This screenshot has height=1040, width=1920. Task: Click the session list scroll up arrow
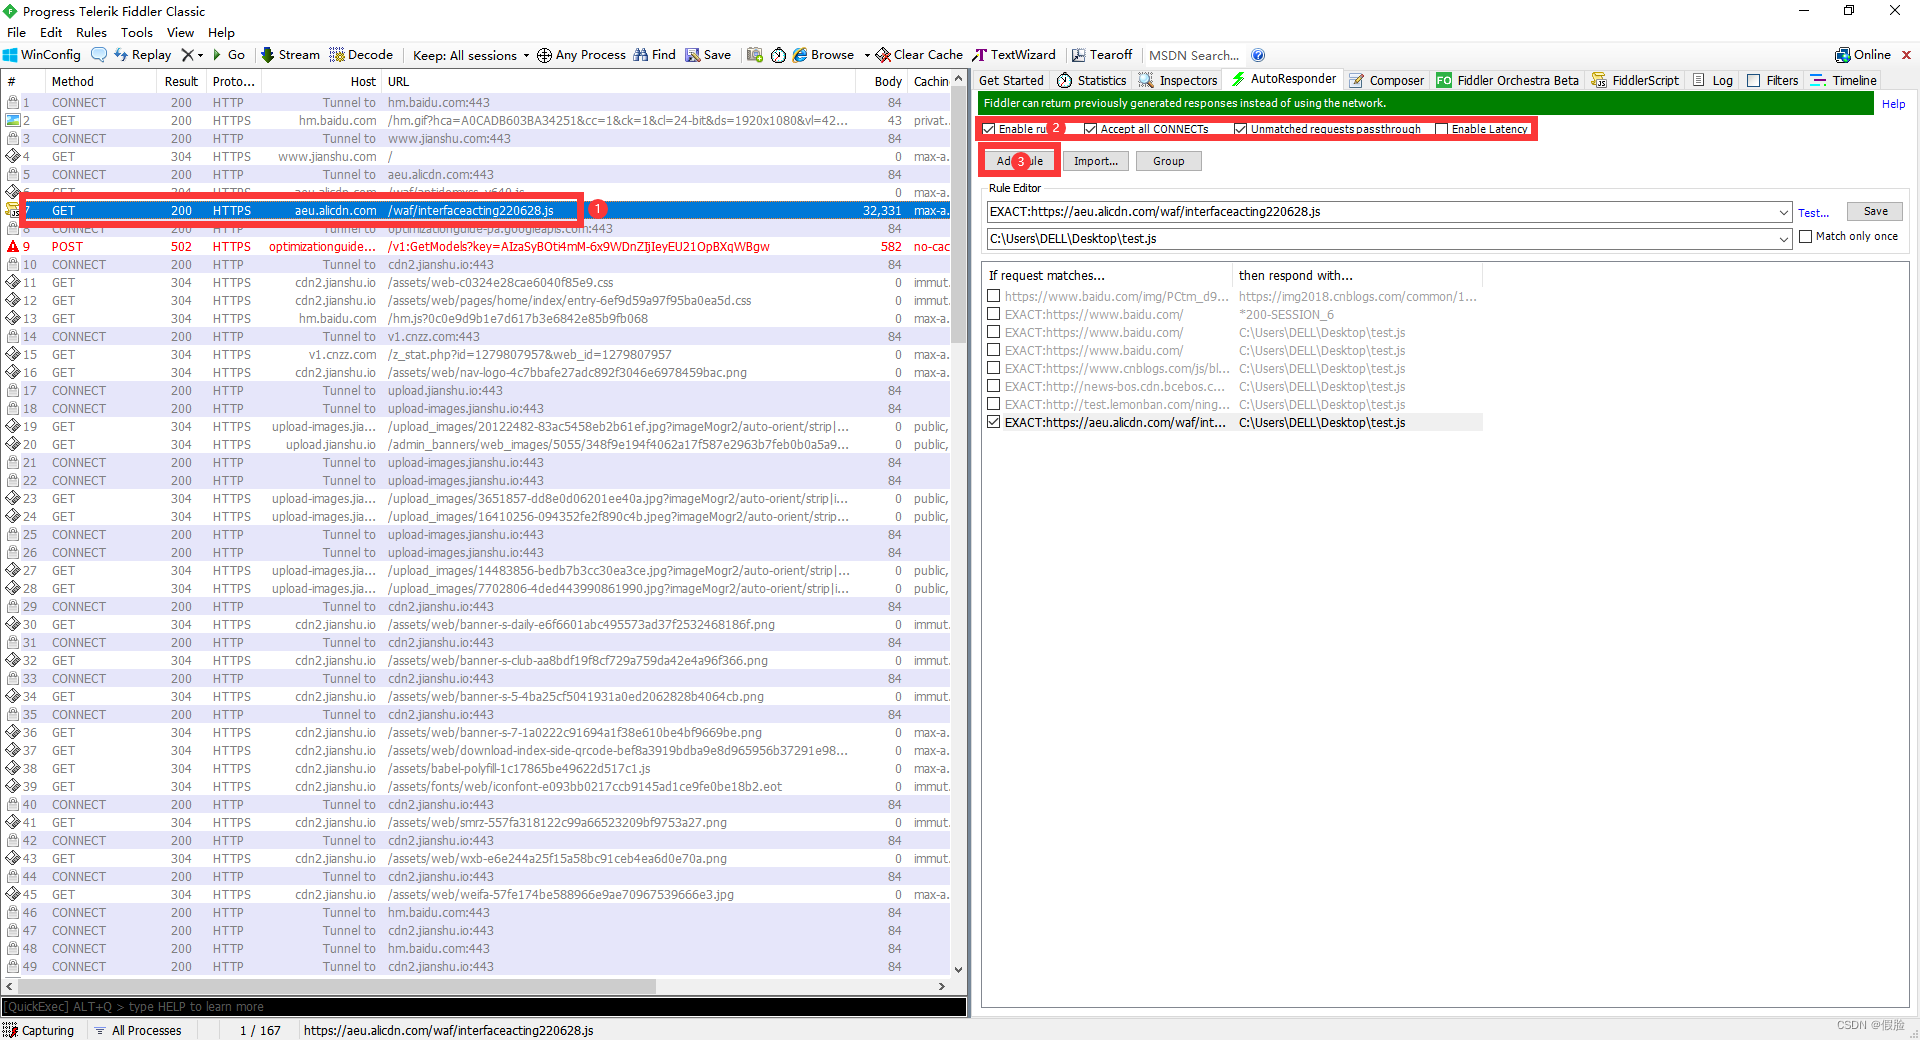pos(958,79)
